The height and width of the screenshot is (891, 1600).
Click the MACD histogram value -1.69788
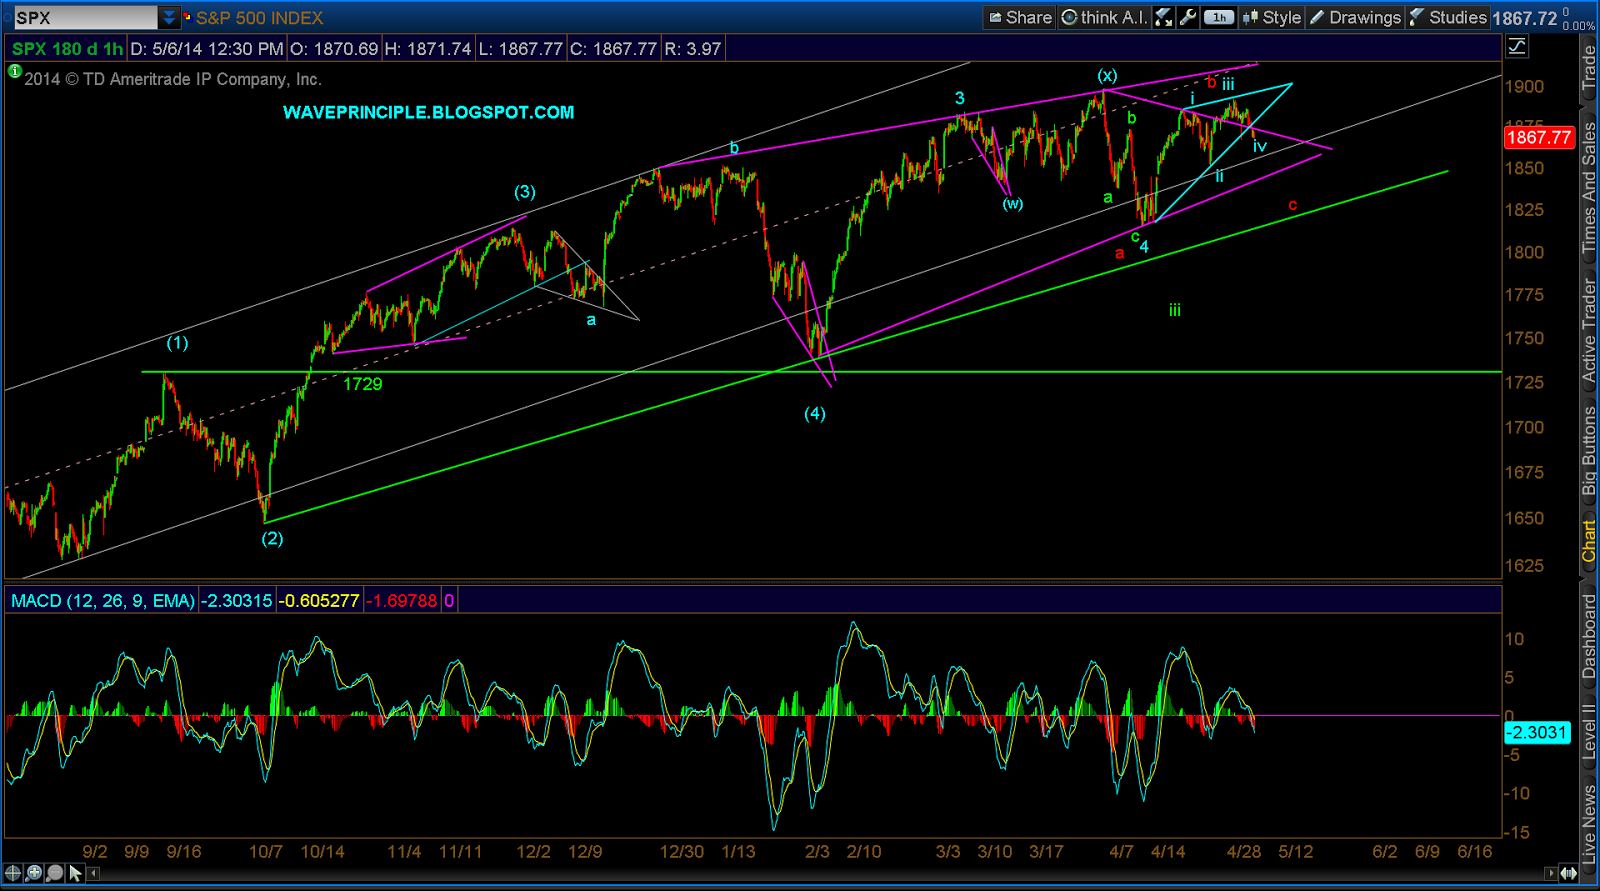pos(402,601)
